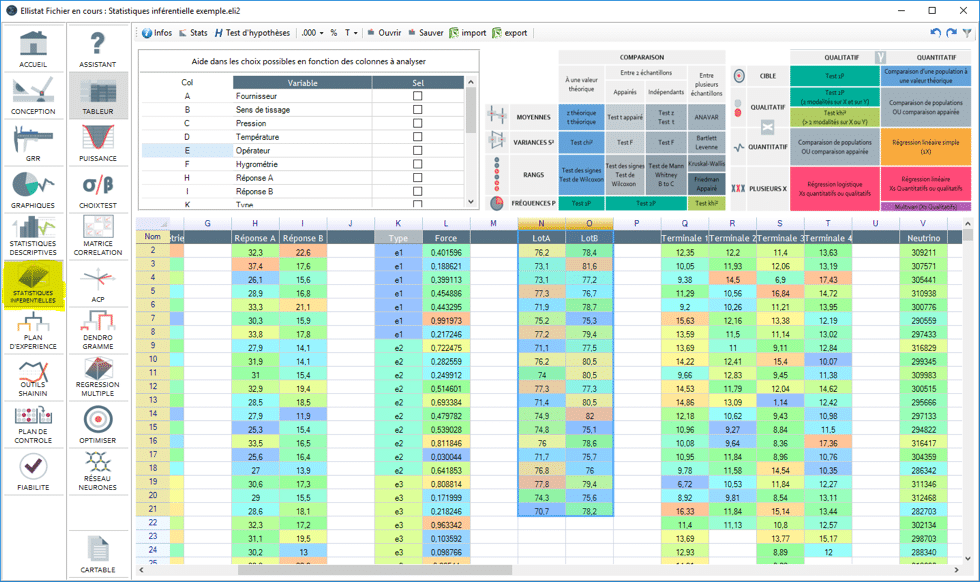Check the Hygrométrie selection box
Image resolution: width=980 pixels, height=582 pixels.
point(418,164)
